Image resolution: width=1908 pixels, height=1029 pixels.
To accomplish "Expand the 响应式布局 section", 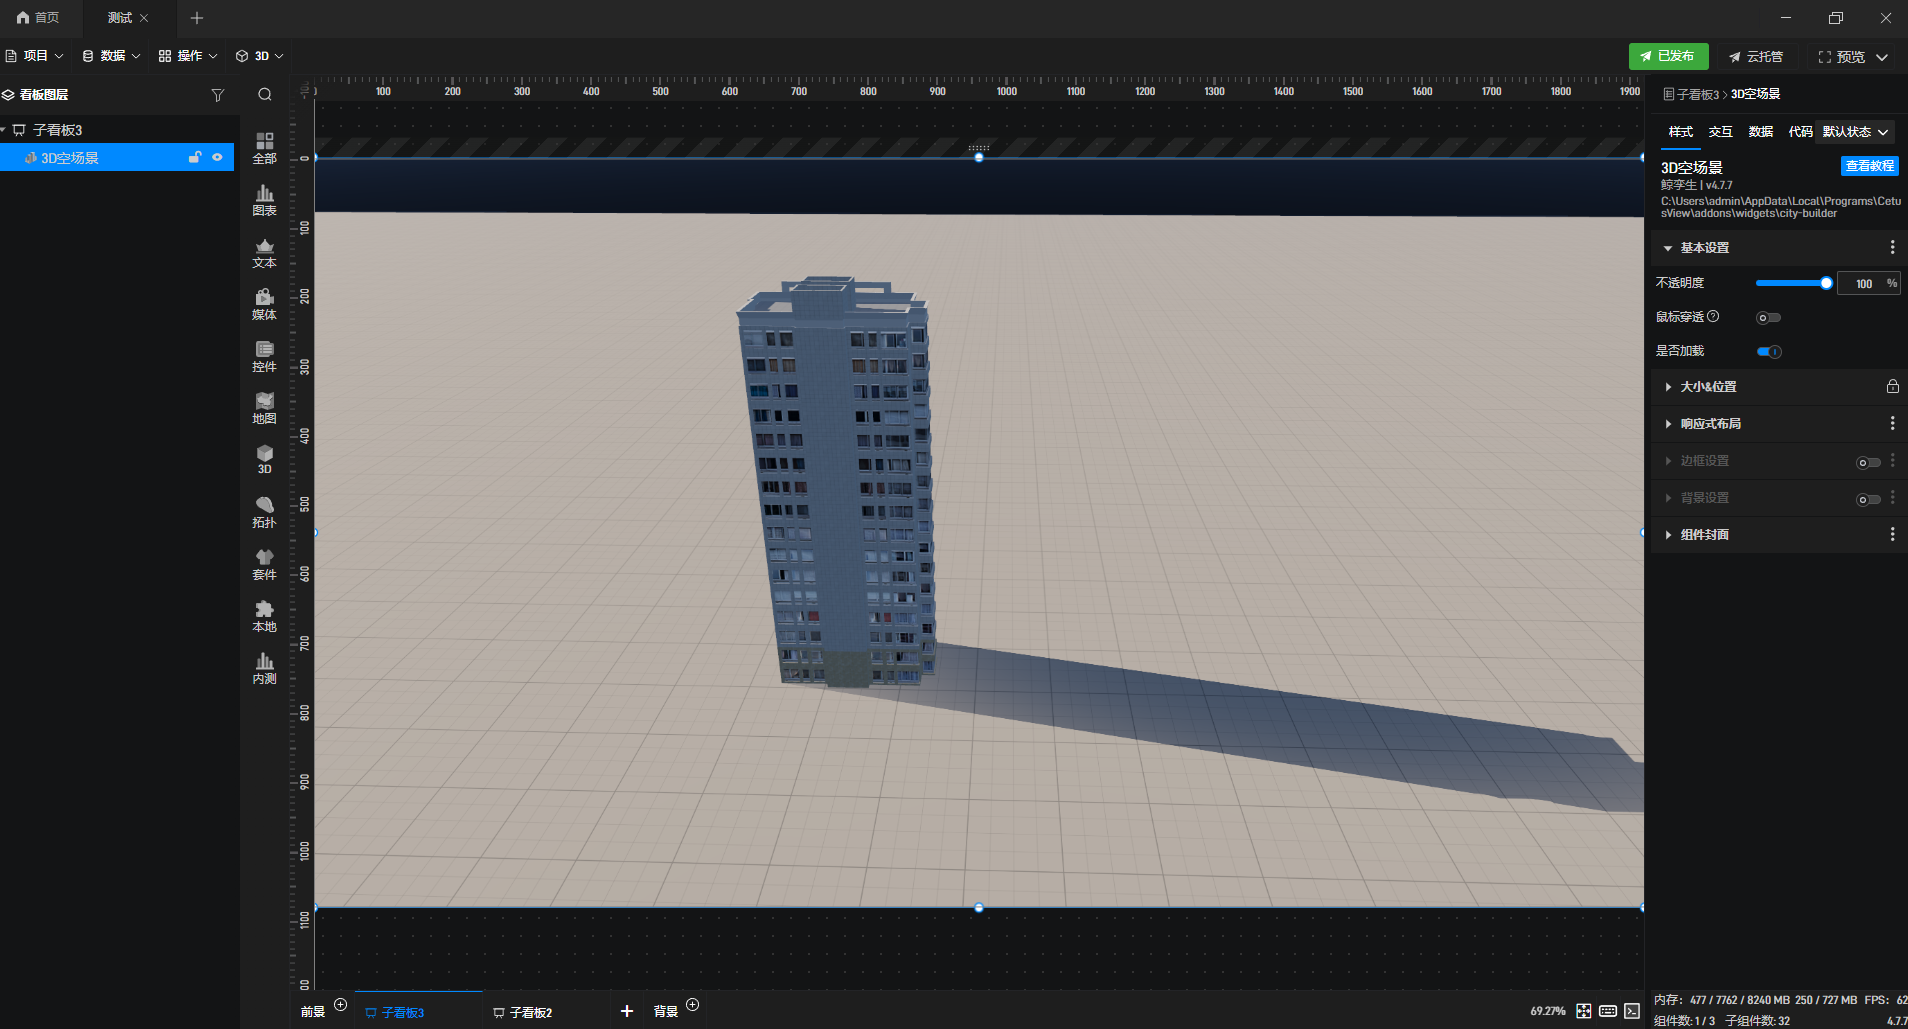I will (x=1667, y=424).
